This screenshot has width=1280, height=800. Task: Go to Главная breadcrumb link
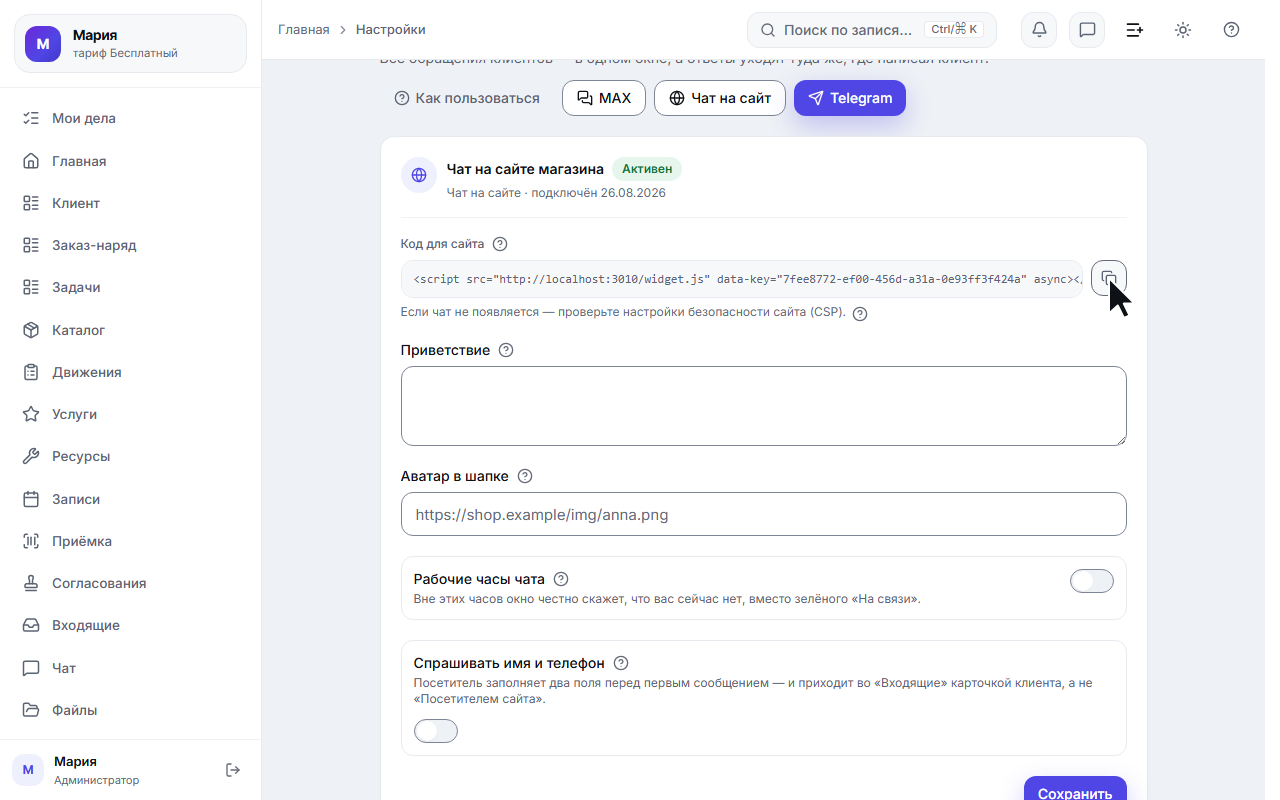point(304,30)
